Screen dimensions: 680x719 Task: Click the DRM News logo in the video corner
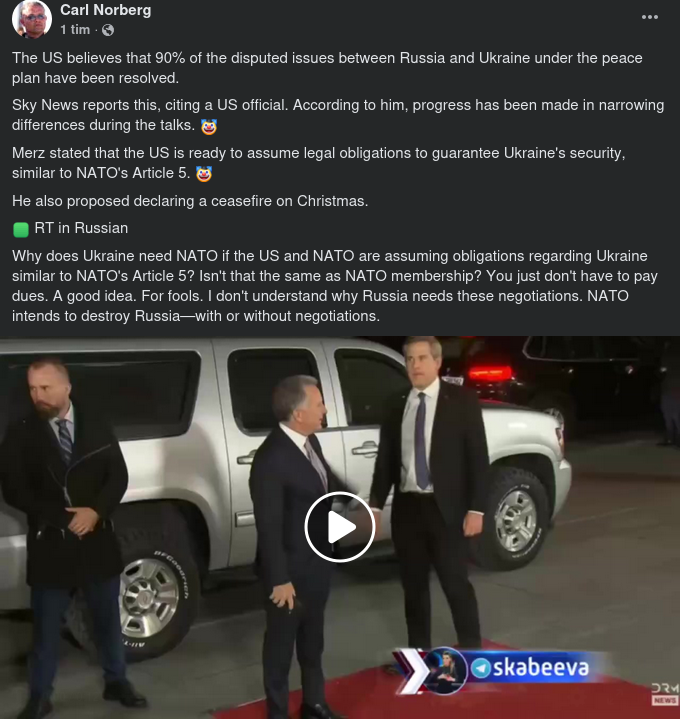665,694
